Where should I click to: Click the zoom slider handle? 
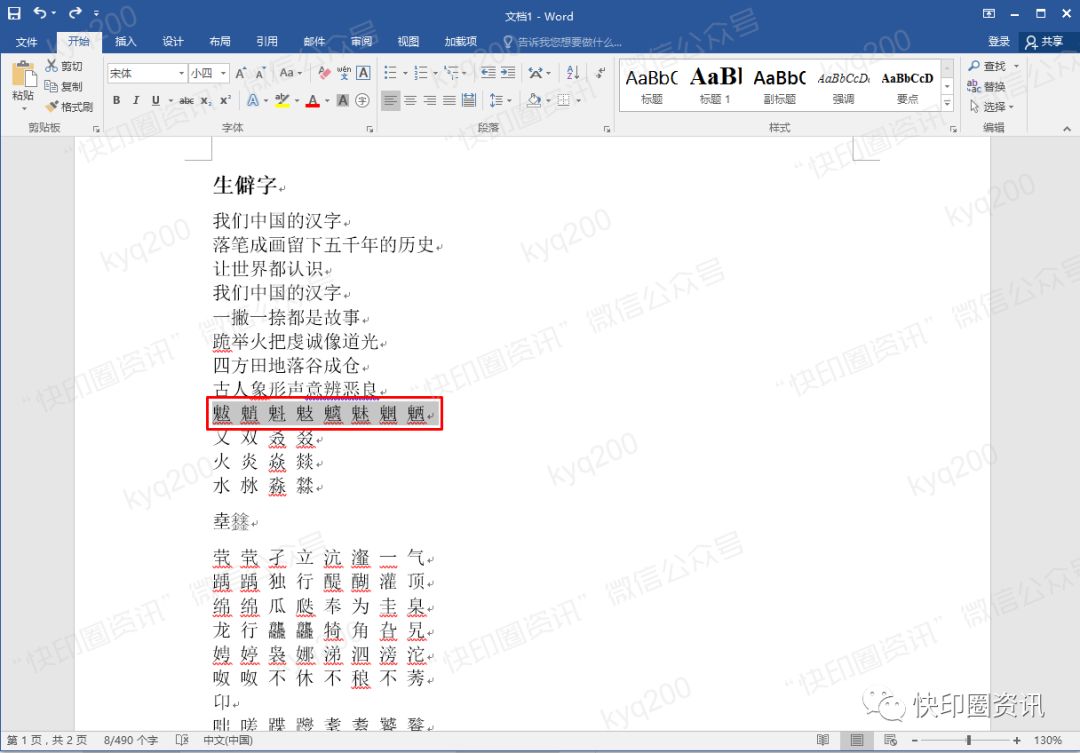(968, 740)
